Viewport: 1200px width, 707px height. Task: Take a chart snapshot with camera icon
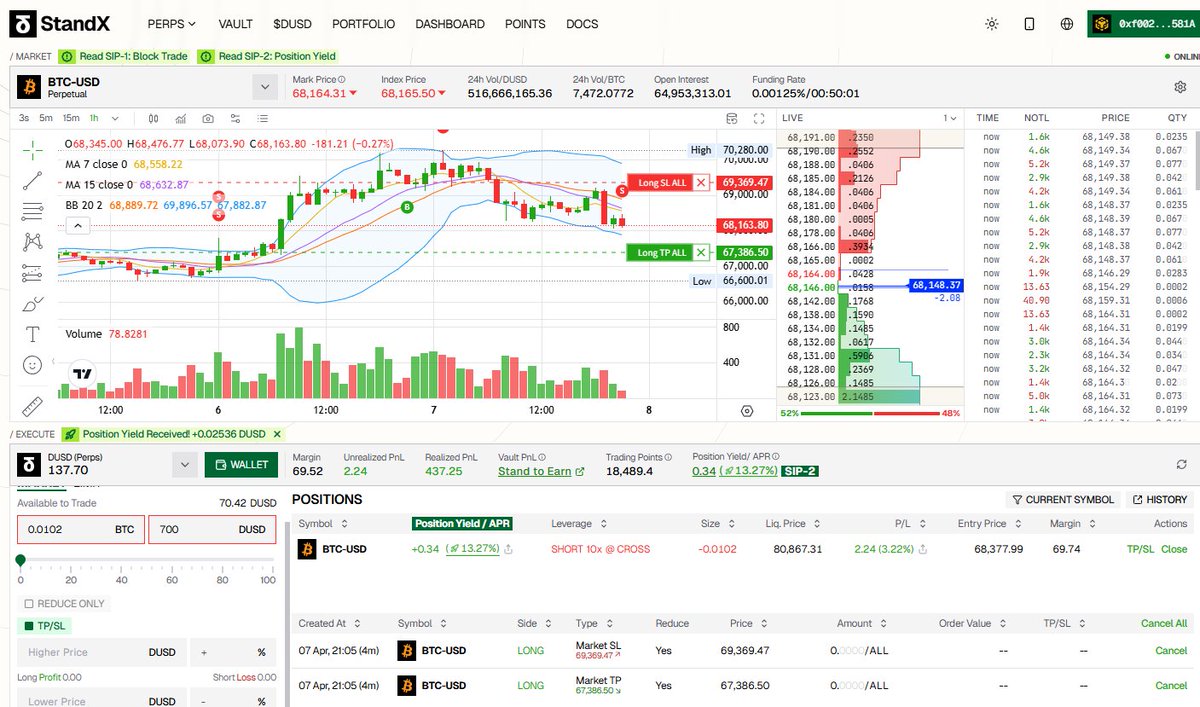(207, 118)
